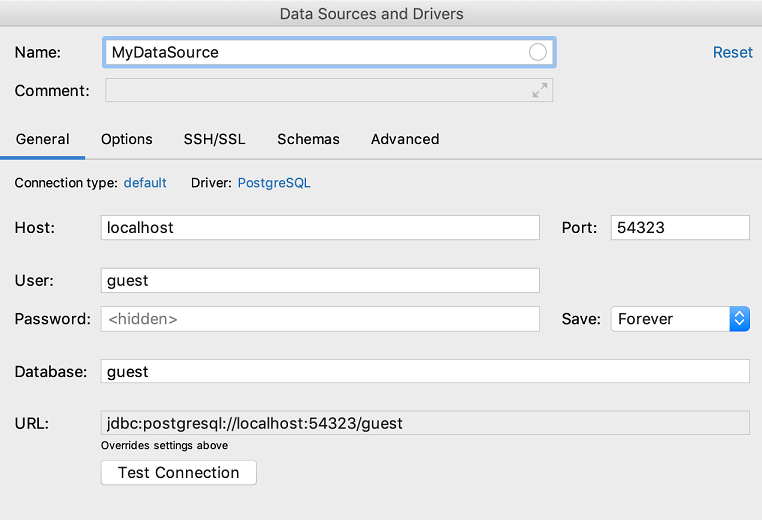Open the Save password dropdown set to Forever
Image resolution: width=762 pixels, height=520 pixels.
[x=680, y=319]
